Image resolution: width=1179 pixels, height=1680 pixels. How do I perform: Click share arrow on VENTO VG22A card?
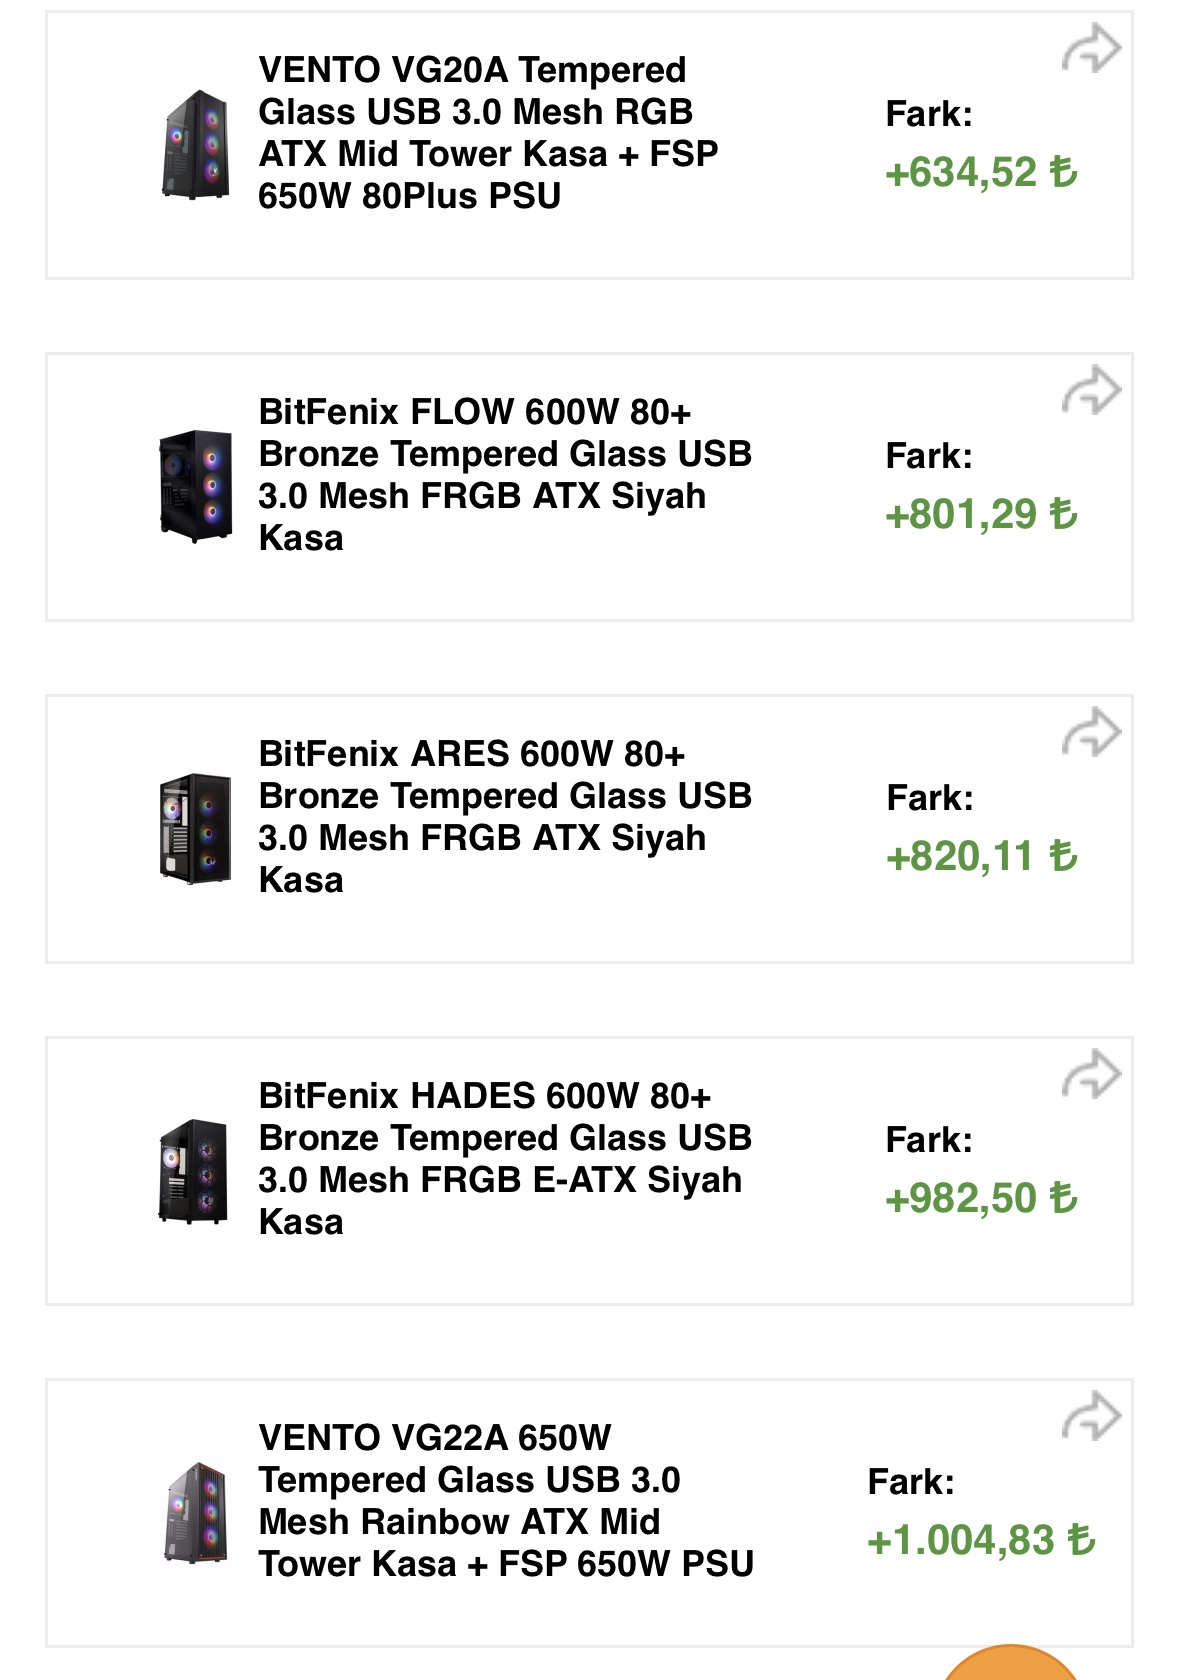pyautogui.click(x=1091, y=1417)
